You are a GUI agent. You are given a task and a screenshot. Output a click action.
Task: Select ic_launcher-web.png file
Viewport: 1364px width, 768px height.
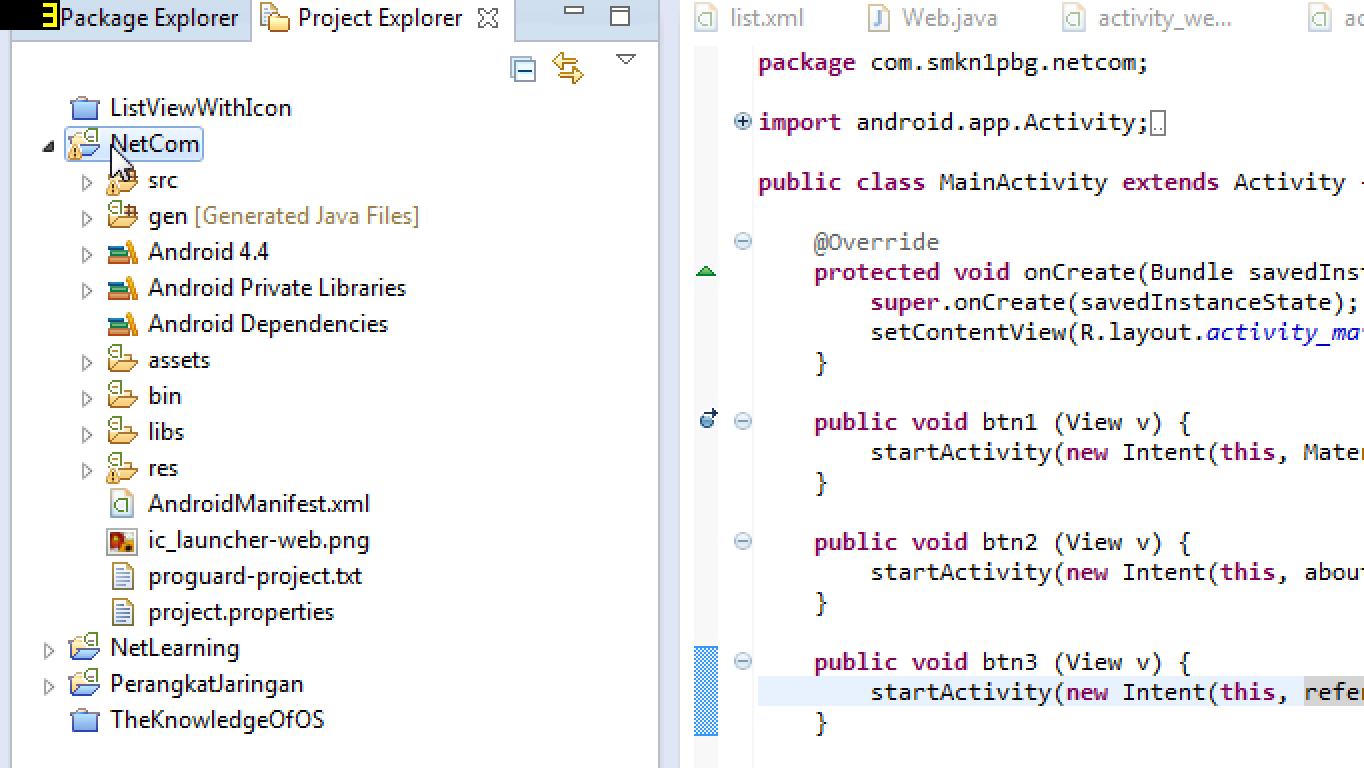[x=259, y=540]
